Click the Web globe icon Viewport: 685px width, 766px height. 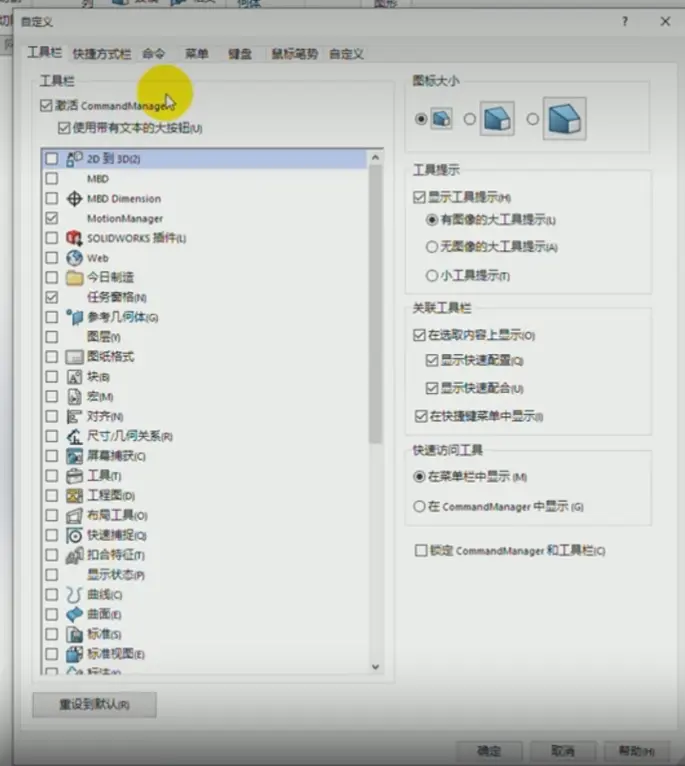[x=74, y=257]
